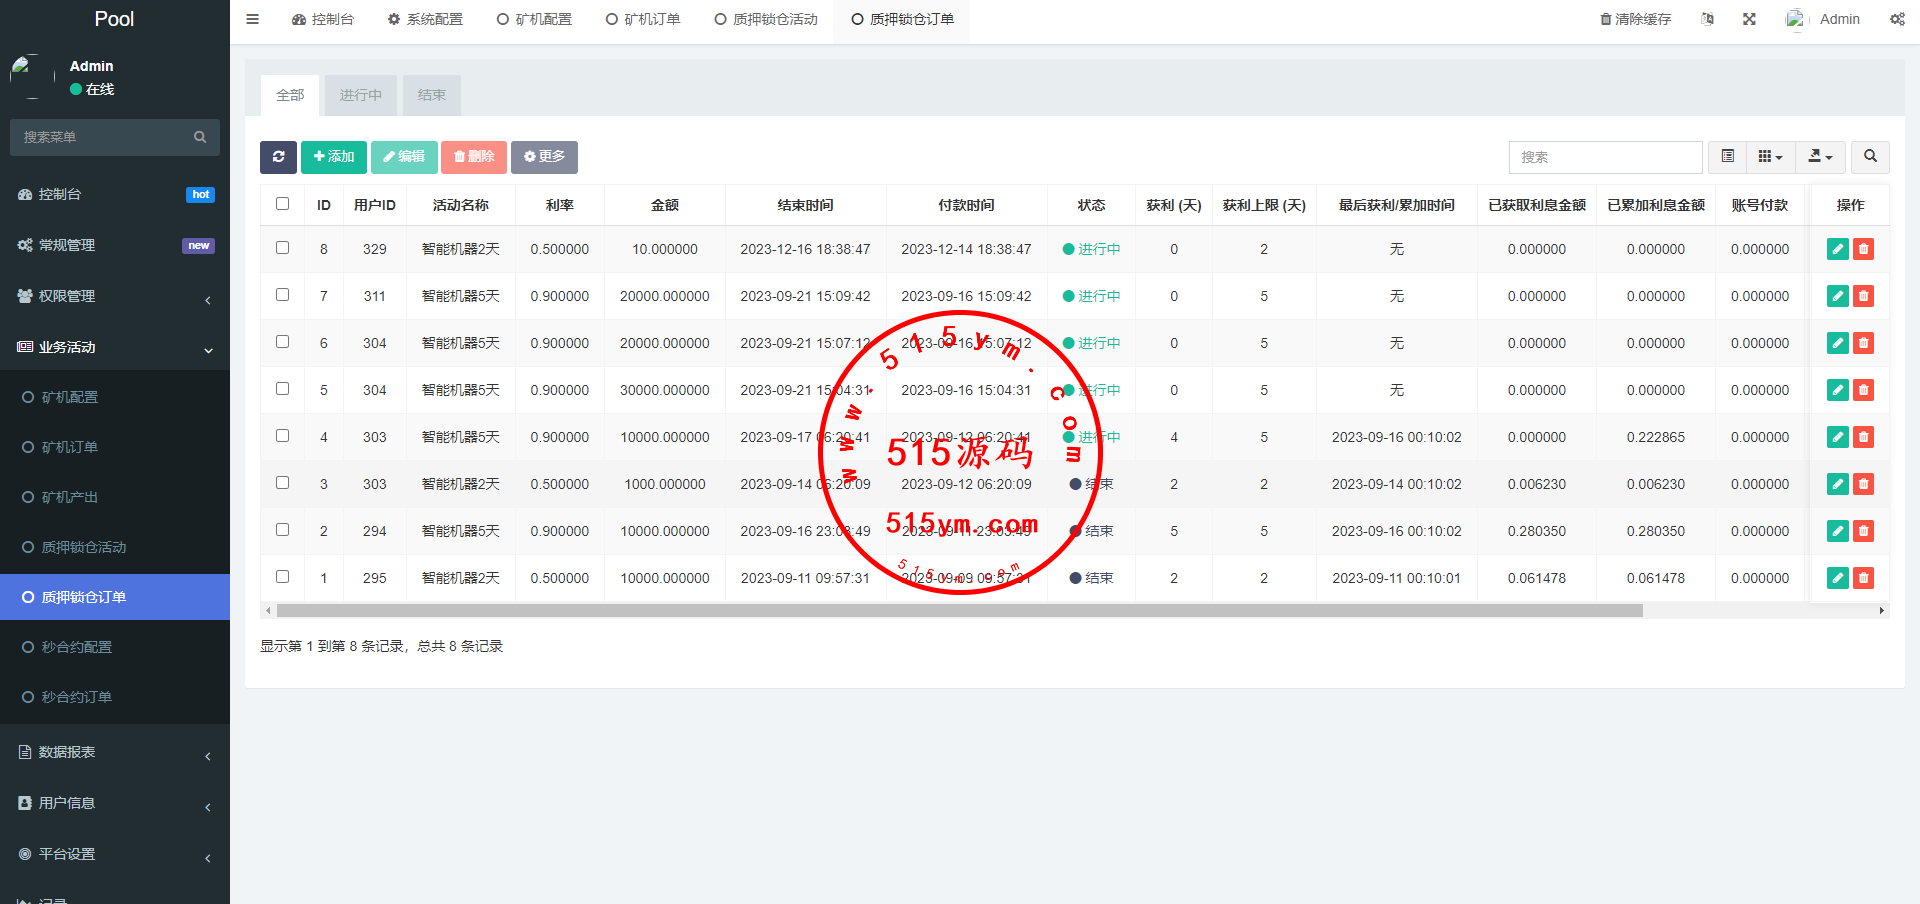Click the refresh table icon button
Screen dimensions: 1920x904
coord(278,157)
